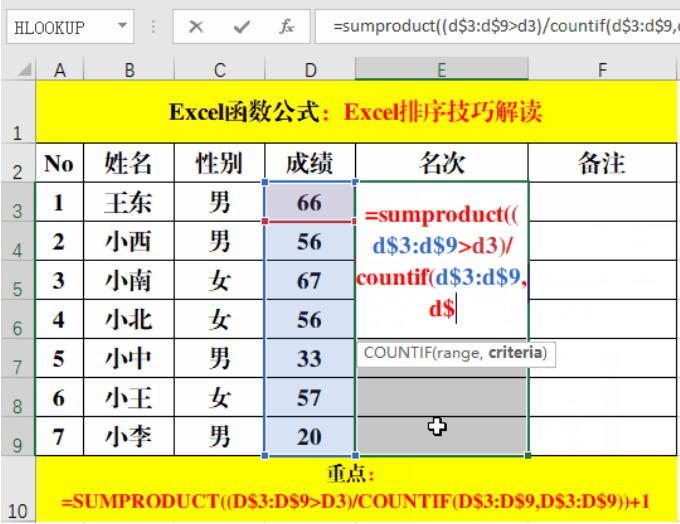Select row 5 header

[x=17, y=280]
